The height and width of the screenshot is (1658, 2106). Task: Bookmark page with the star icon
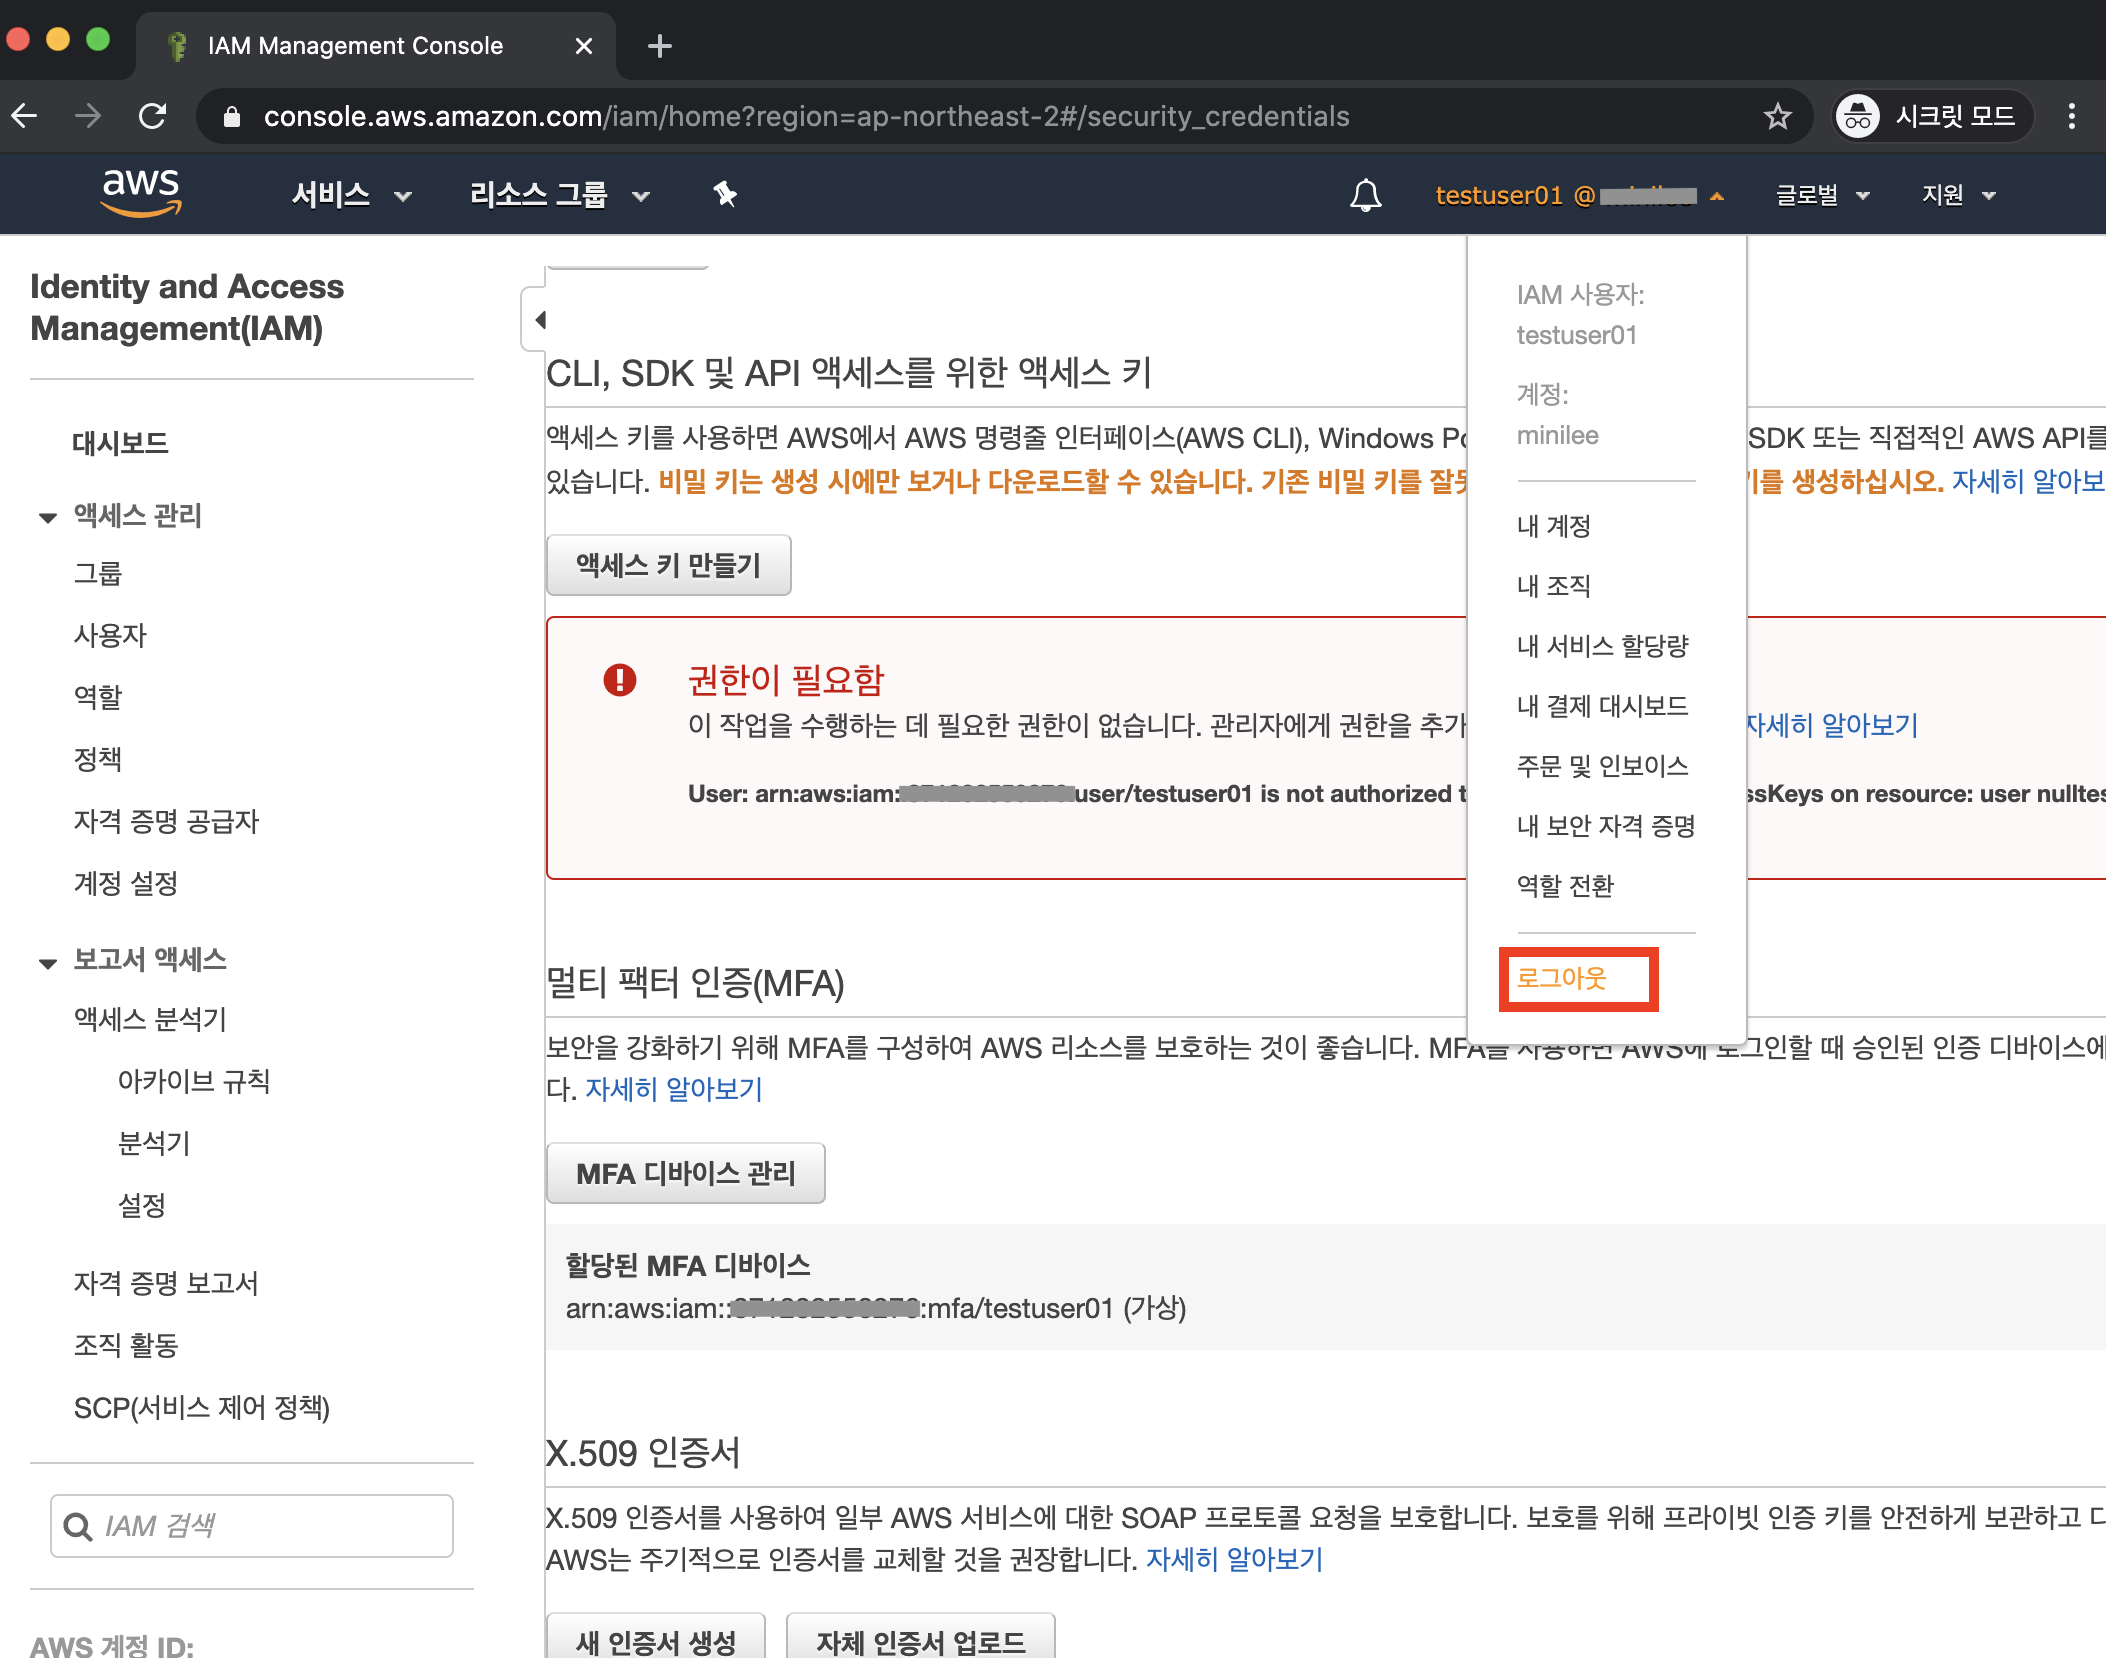[1777, 117]
